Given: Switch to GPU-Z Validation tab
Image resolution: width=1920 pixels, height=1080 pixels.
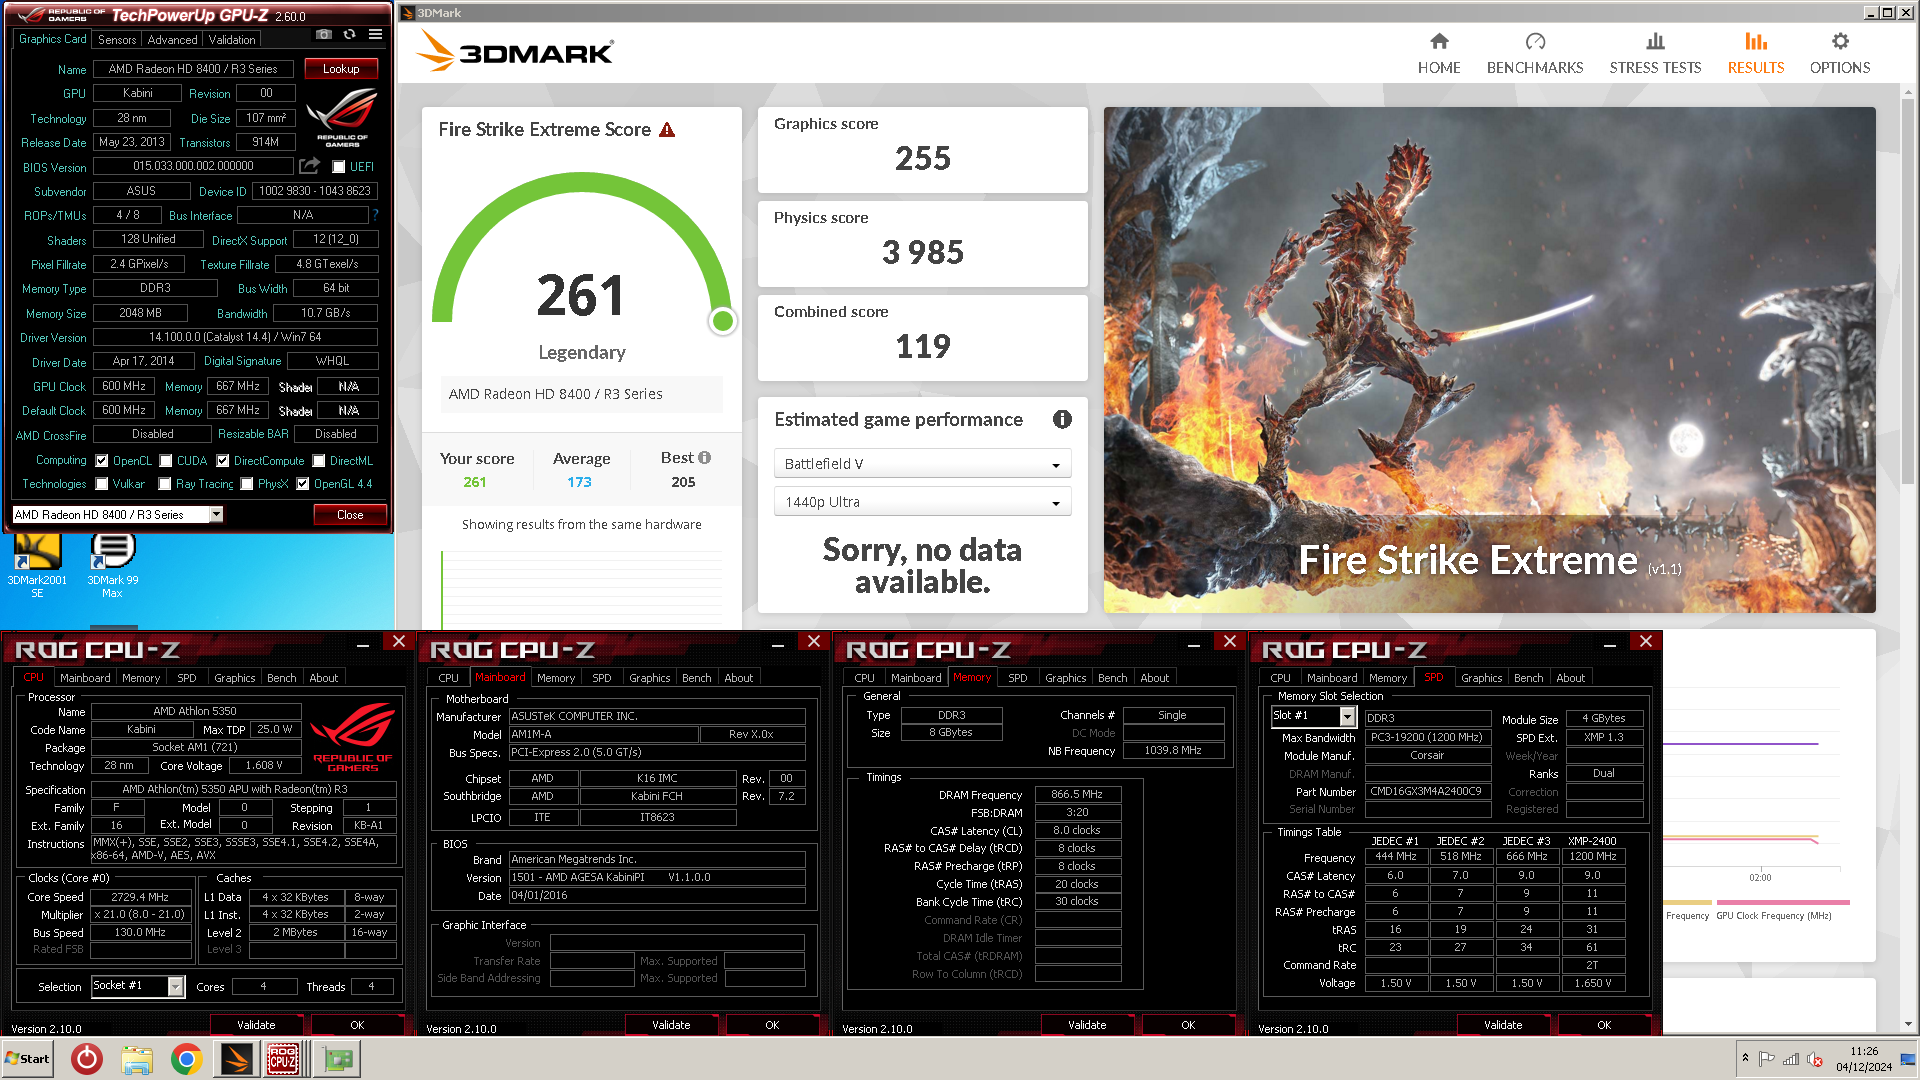Looking at the screenshot, I should tap(232, 40).
